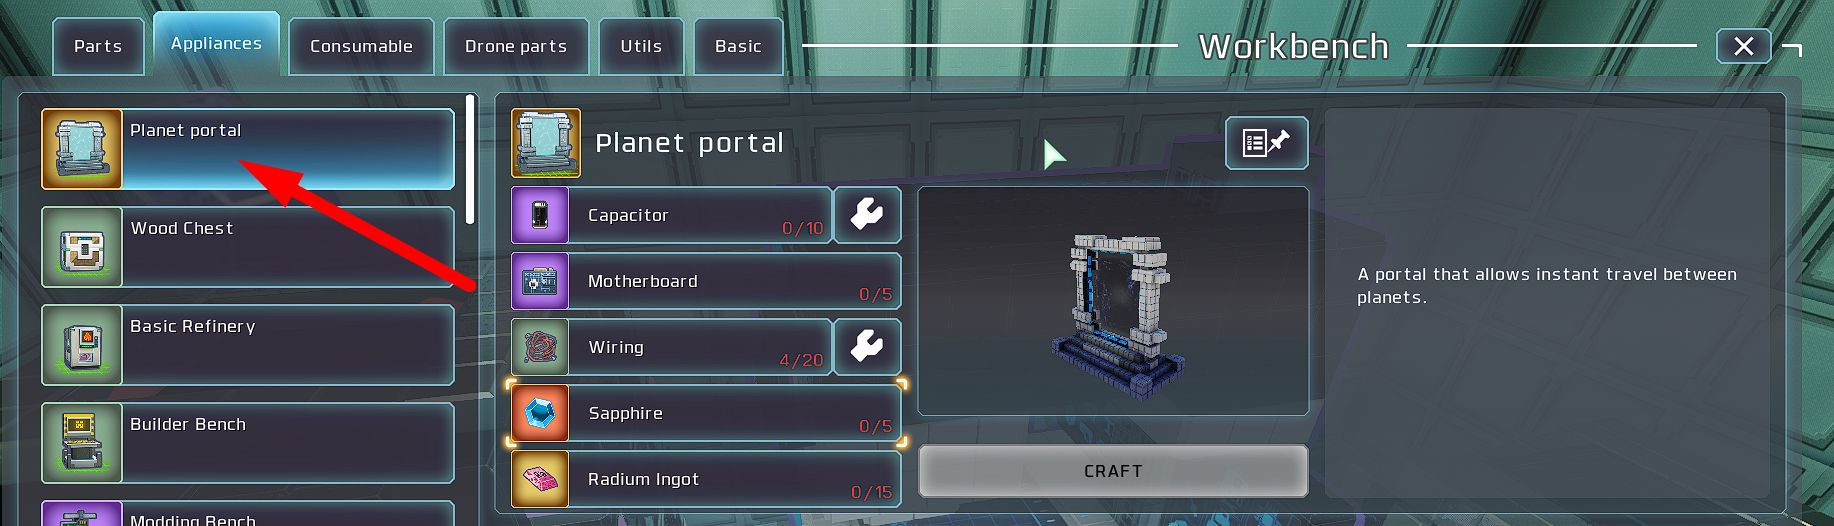
Task: Click the recipe list scrollbar
Action: (470, 160)
